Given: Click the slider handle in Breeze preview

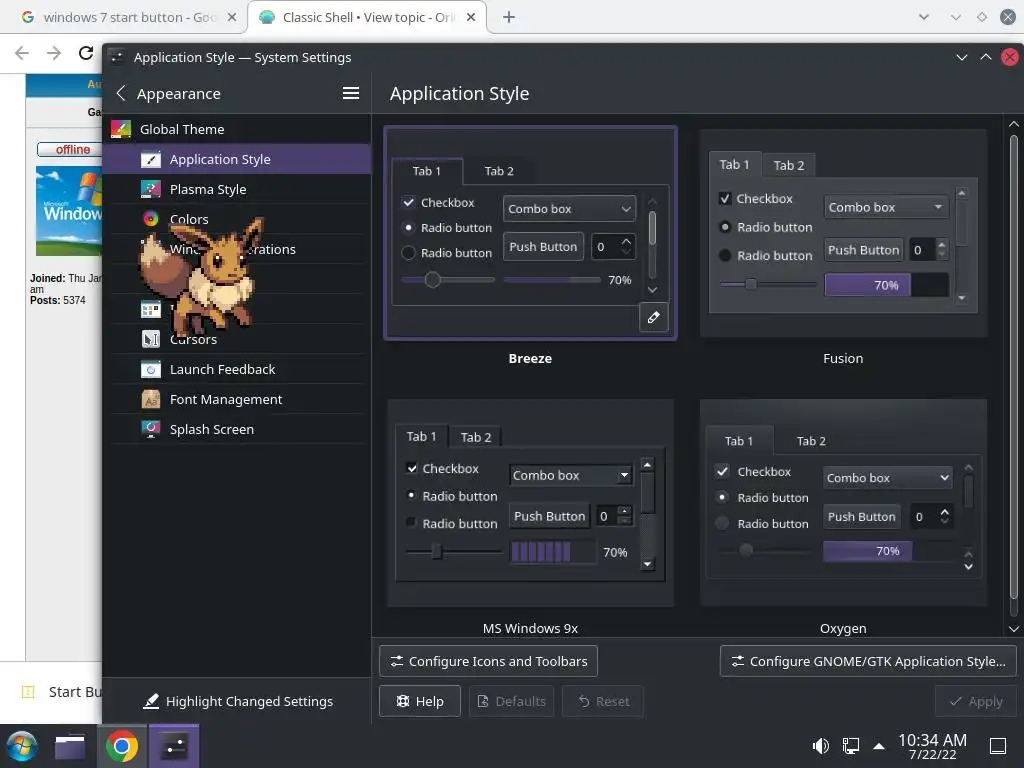Looking at the screenshot, I should [x=432, y=280].
